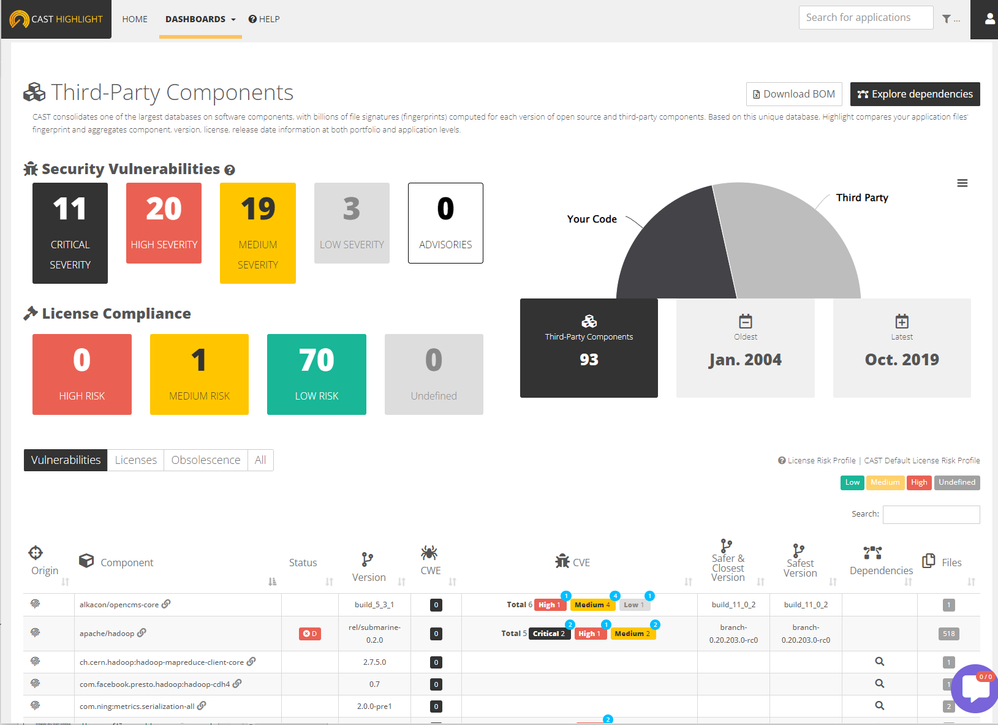Click the link icon beside alkacon/opencms-core
This screenshot has height=725, width=998.
coord(166,604)
